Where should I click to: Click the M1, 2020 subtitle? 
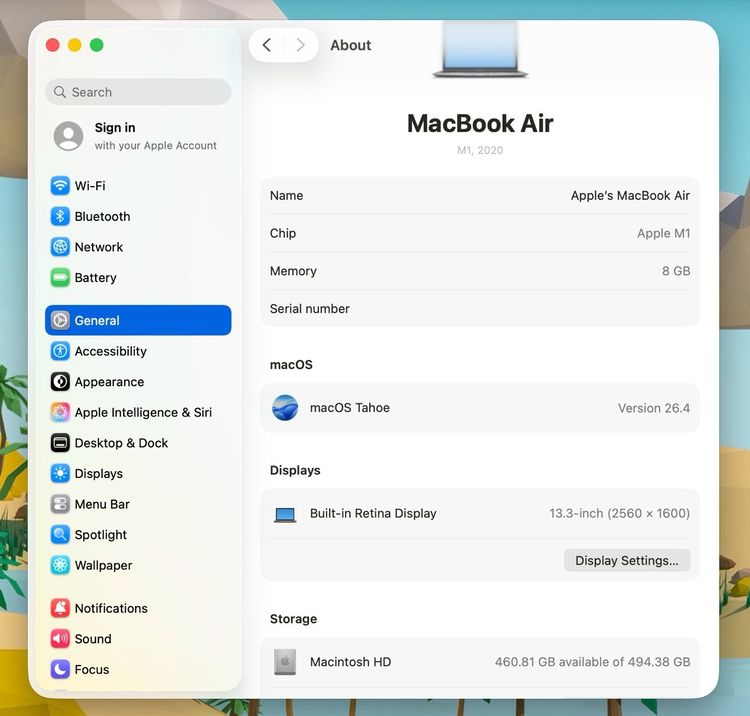pyautogui.click(x=480, y=150)
